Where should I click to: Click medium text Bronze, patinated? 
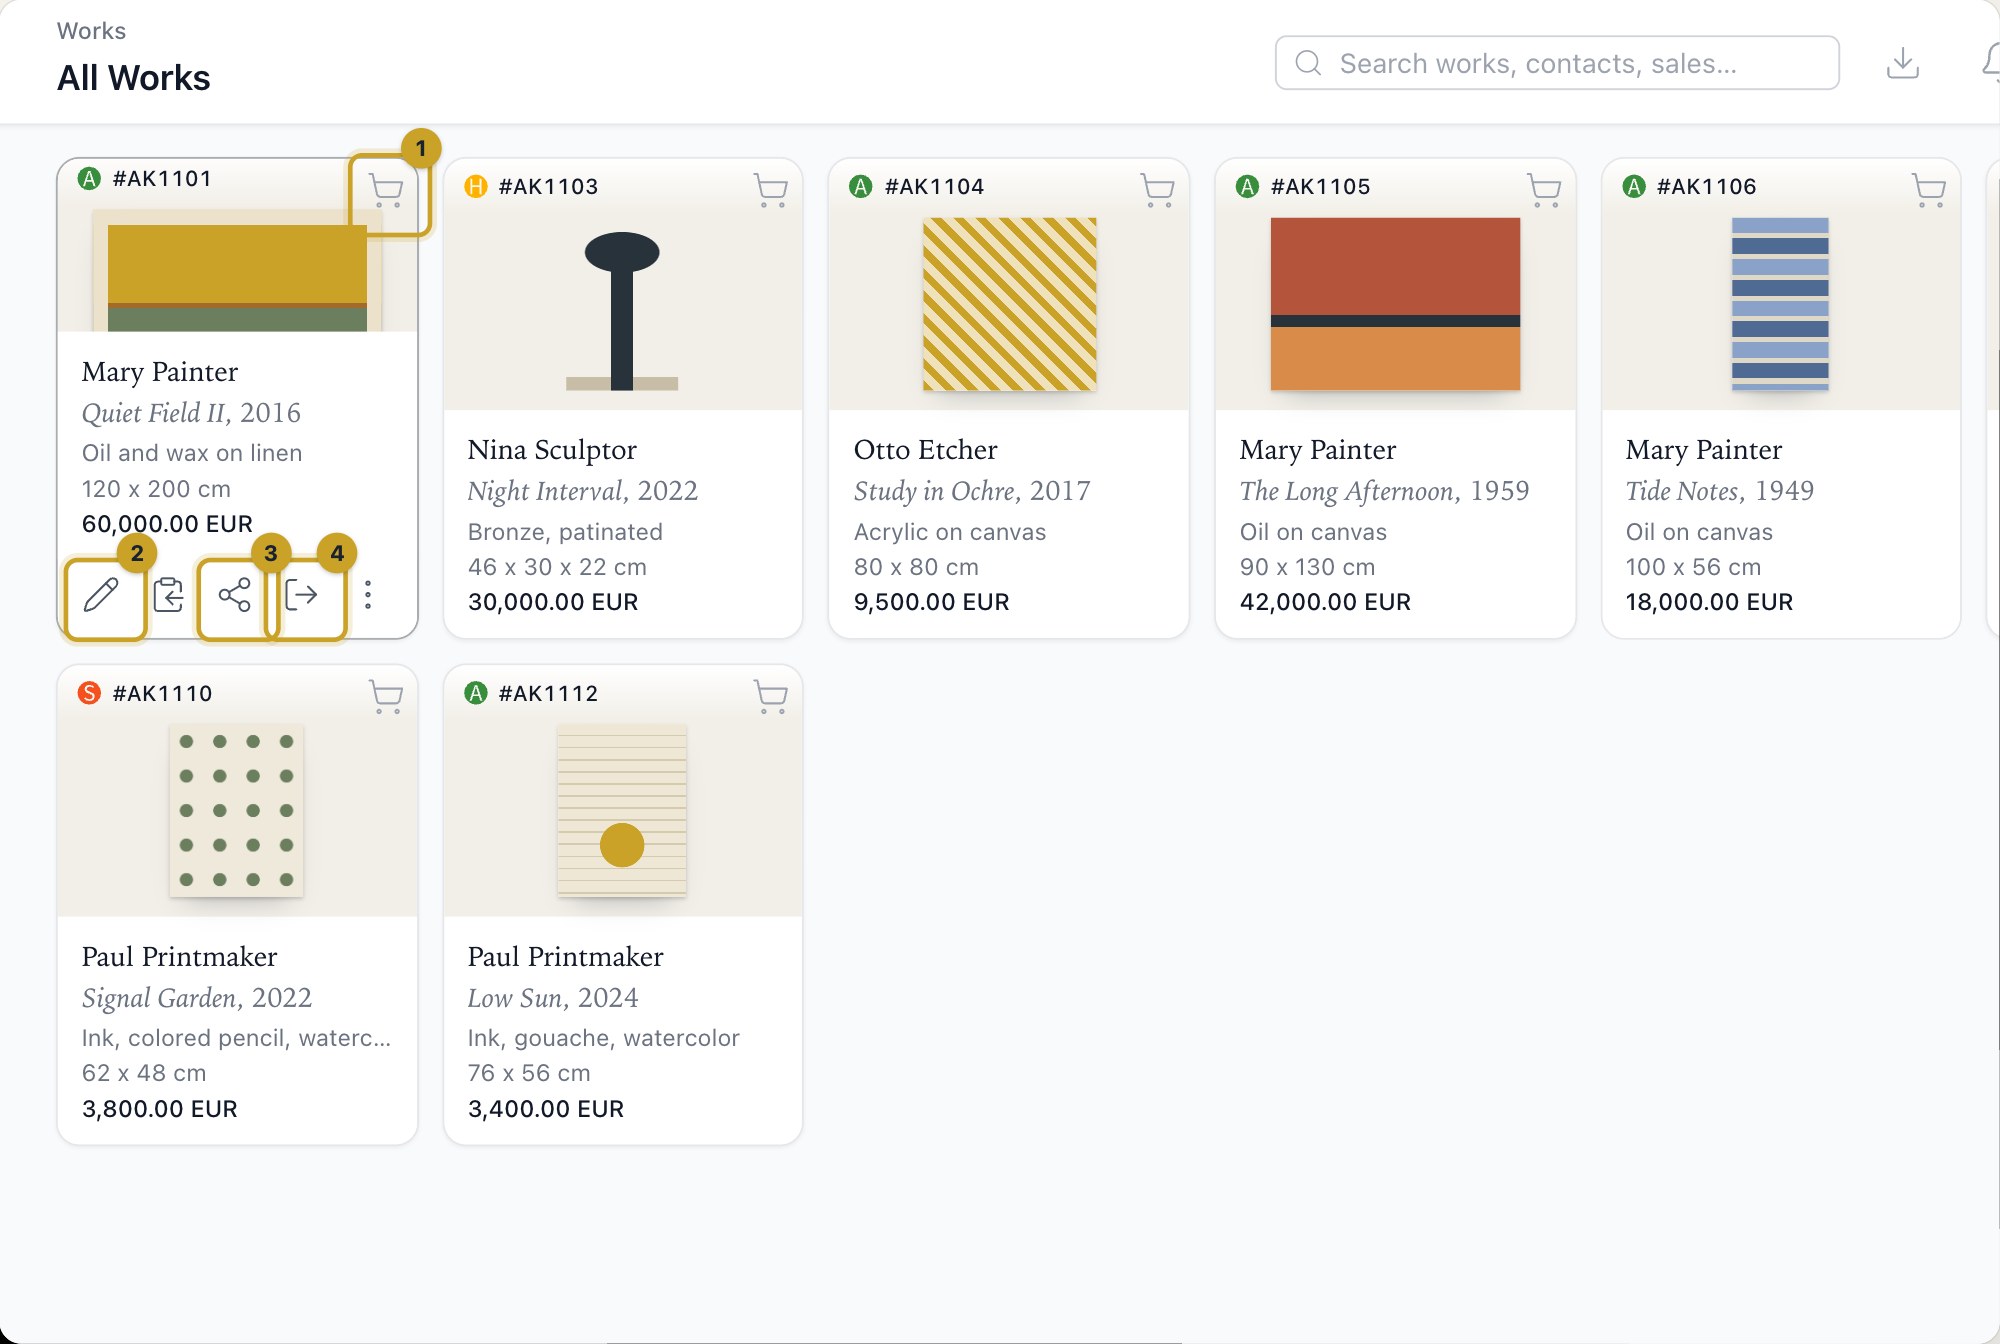pyautogui.click(x=565, y=532)
